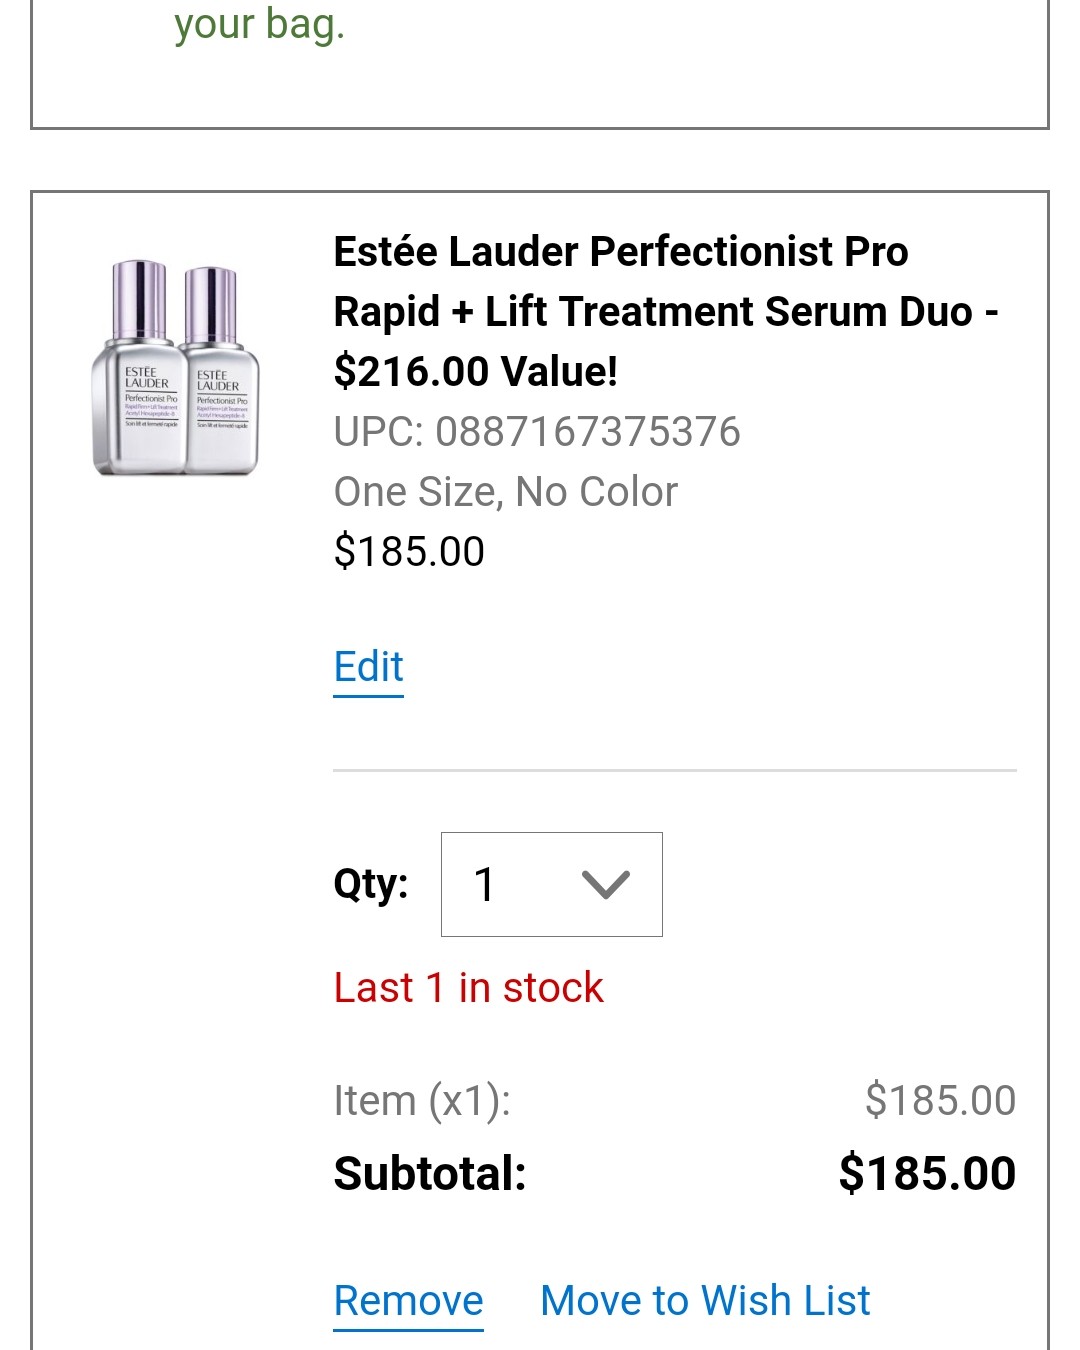
Task: Tap the One Size, No Color label
Action: [506, 492]
